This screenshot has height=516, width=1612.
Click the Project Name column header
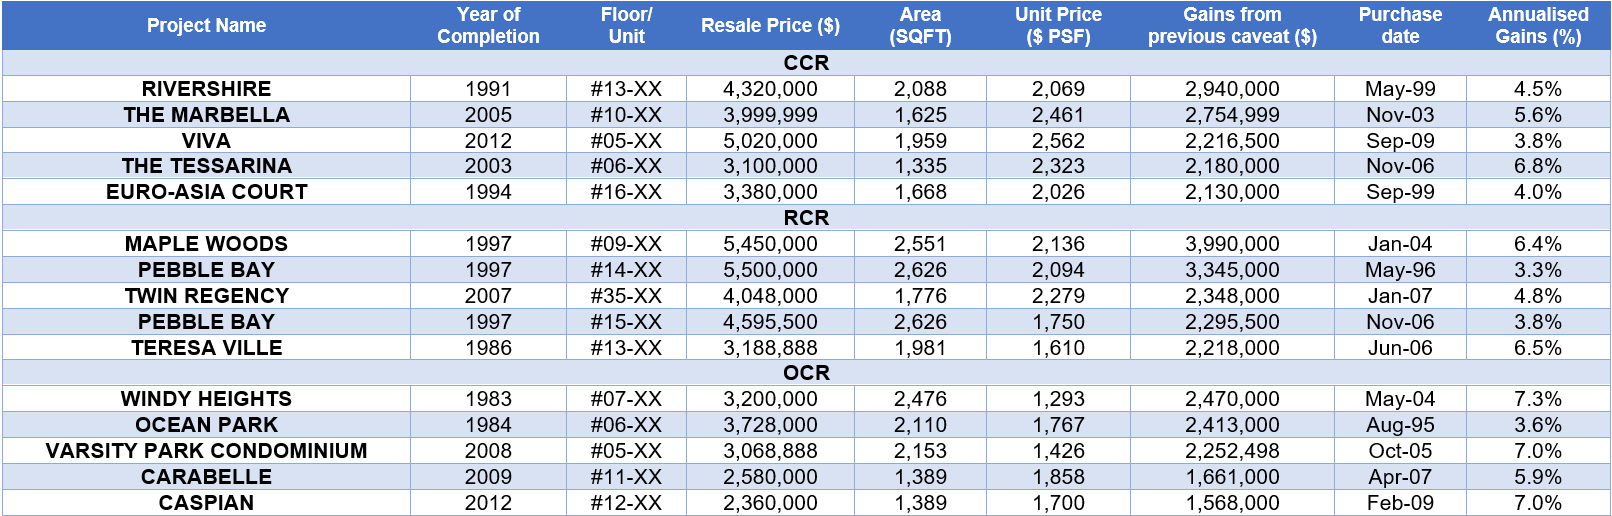pos(206,25)
